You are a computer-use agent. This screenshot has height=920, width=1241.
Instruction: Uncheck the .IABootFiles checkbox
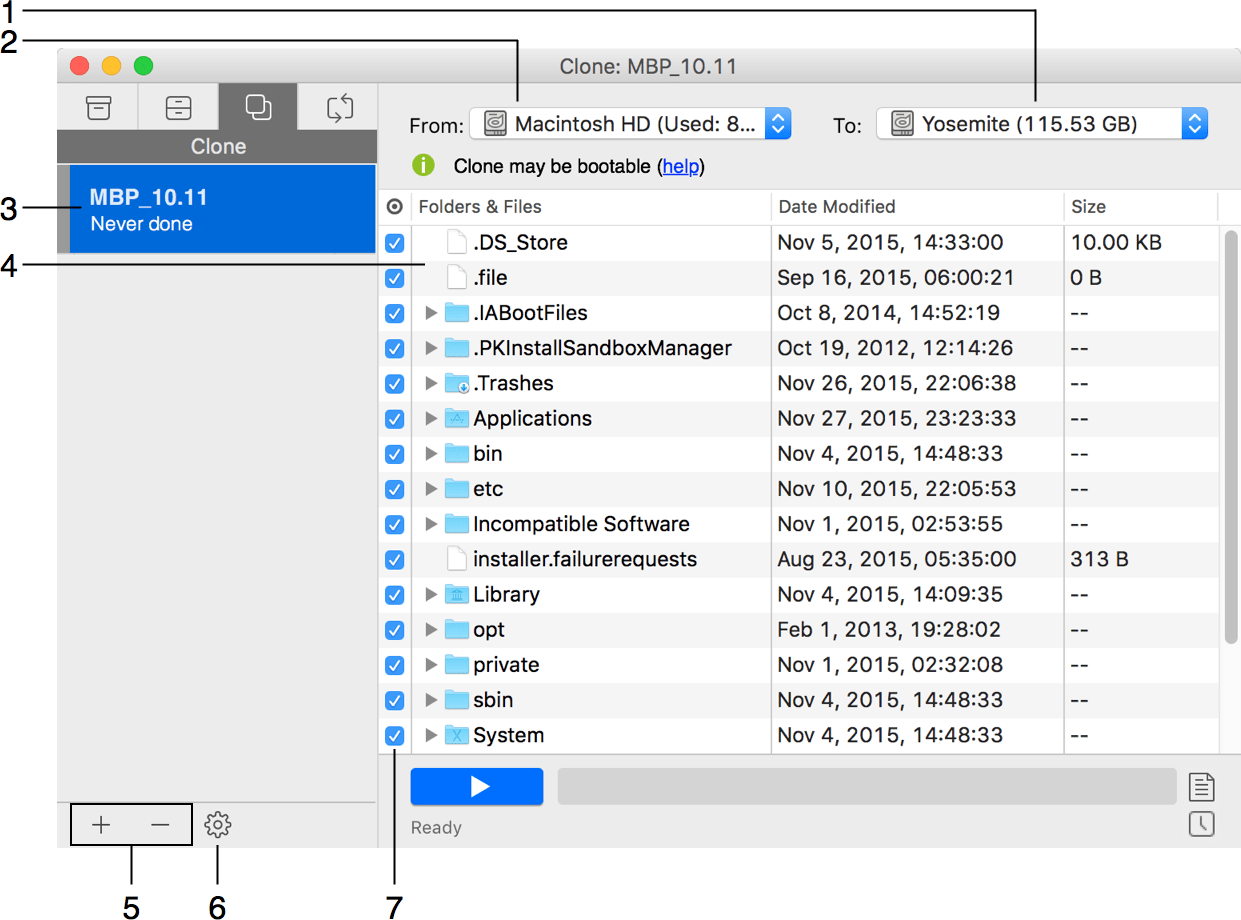click(395, 313)
